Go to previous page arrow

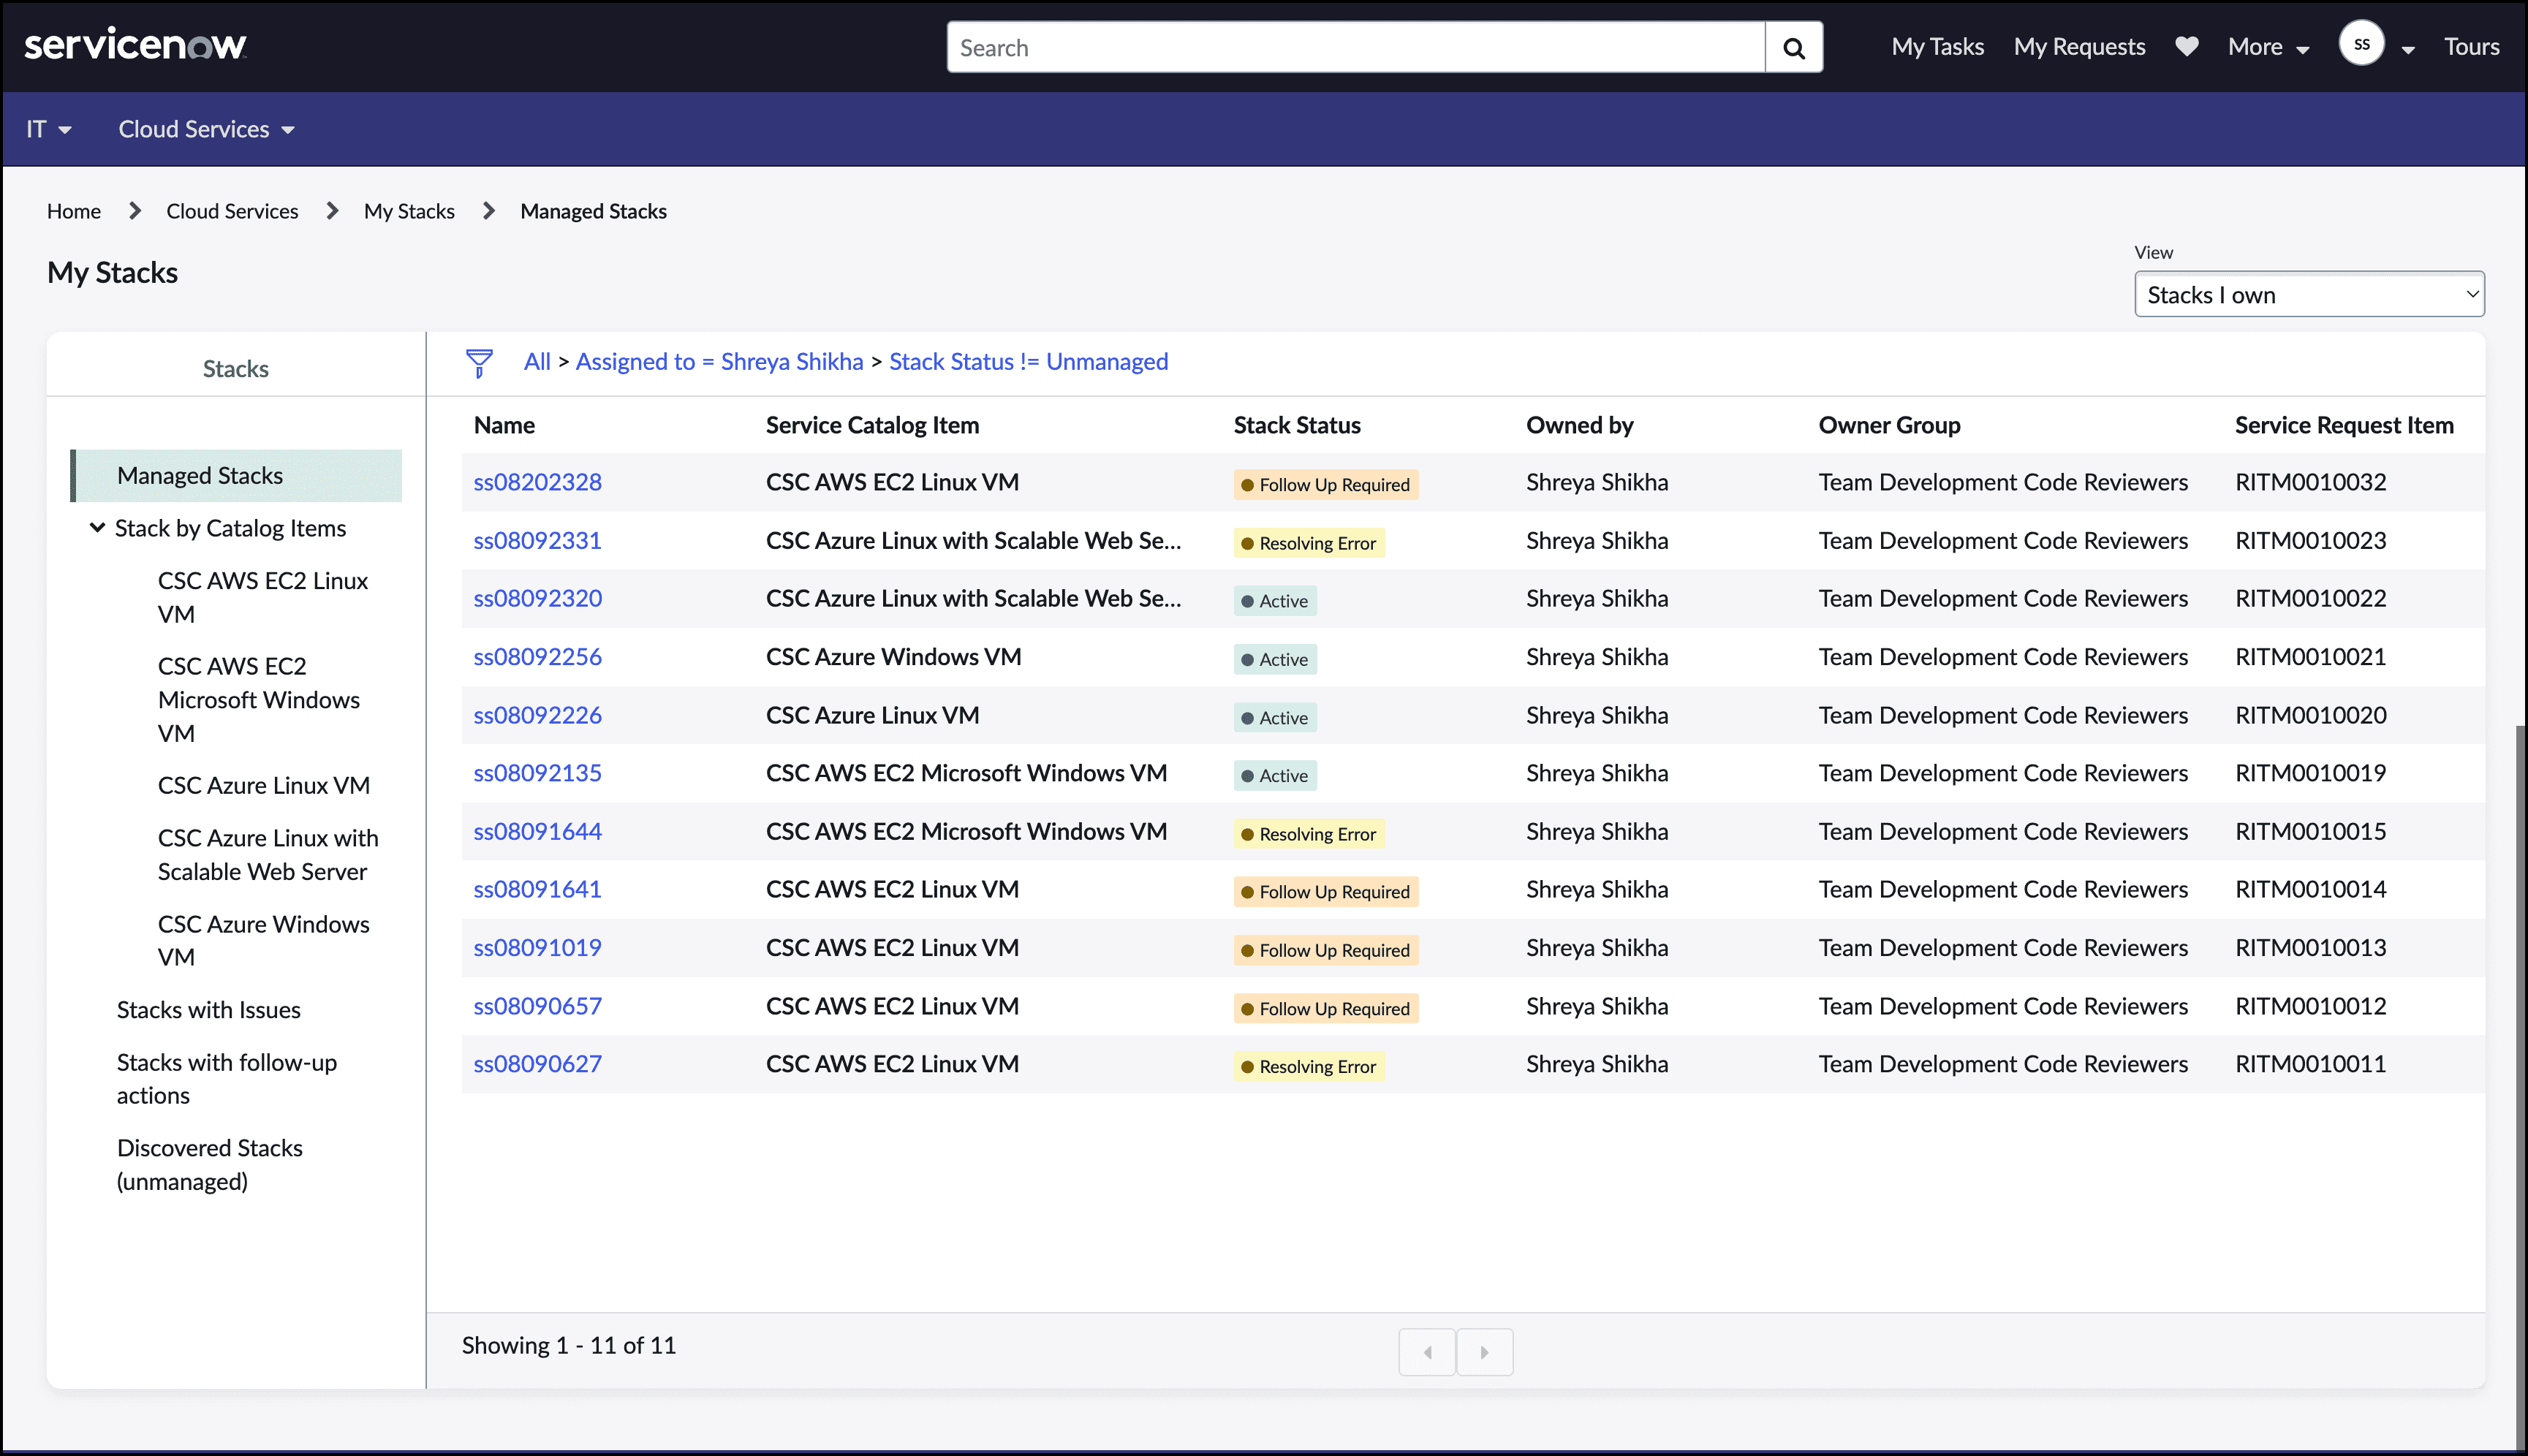1427,1352
